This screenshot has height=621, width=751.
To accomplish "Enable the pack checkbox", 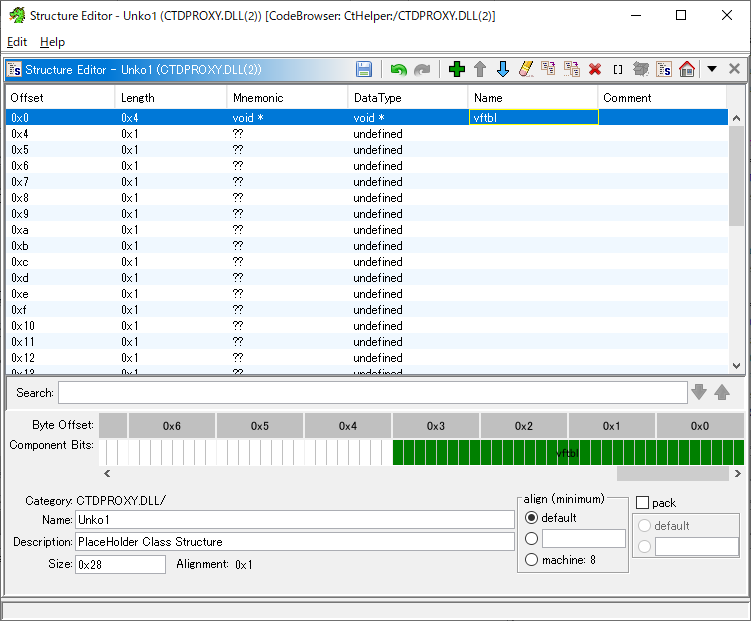I will pyautogui.click(x=642, y=503).
